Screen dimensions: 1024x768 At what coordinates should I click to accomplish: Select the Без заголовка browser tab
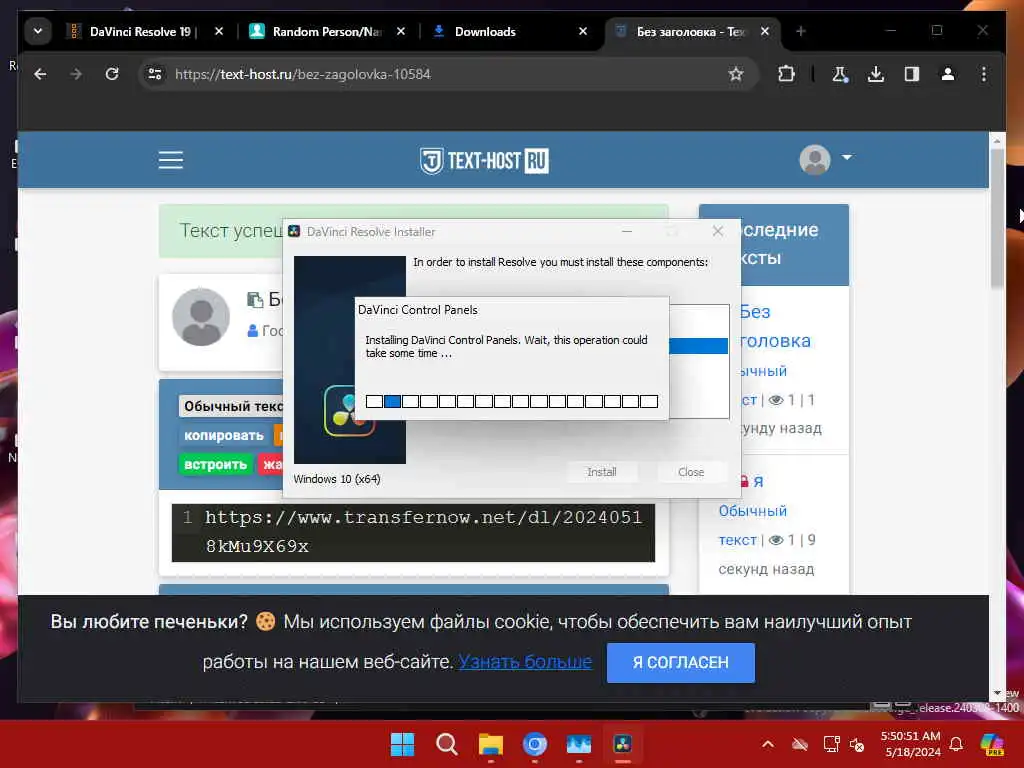click(x=682, y=31)
